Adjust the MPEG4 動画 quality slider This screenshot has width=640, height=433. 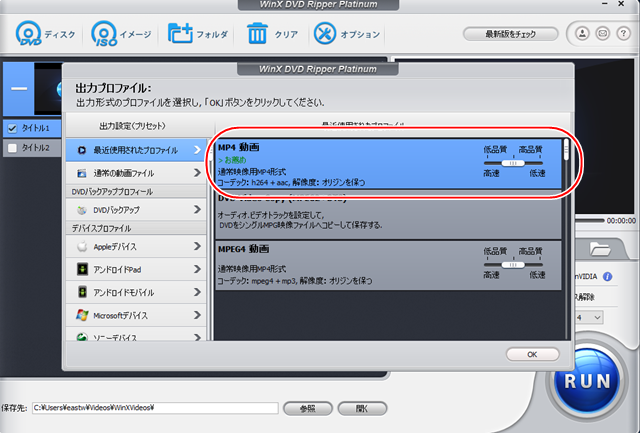click(x=513, y=265)
